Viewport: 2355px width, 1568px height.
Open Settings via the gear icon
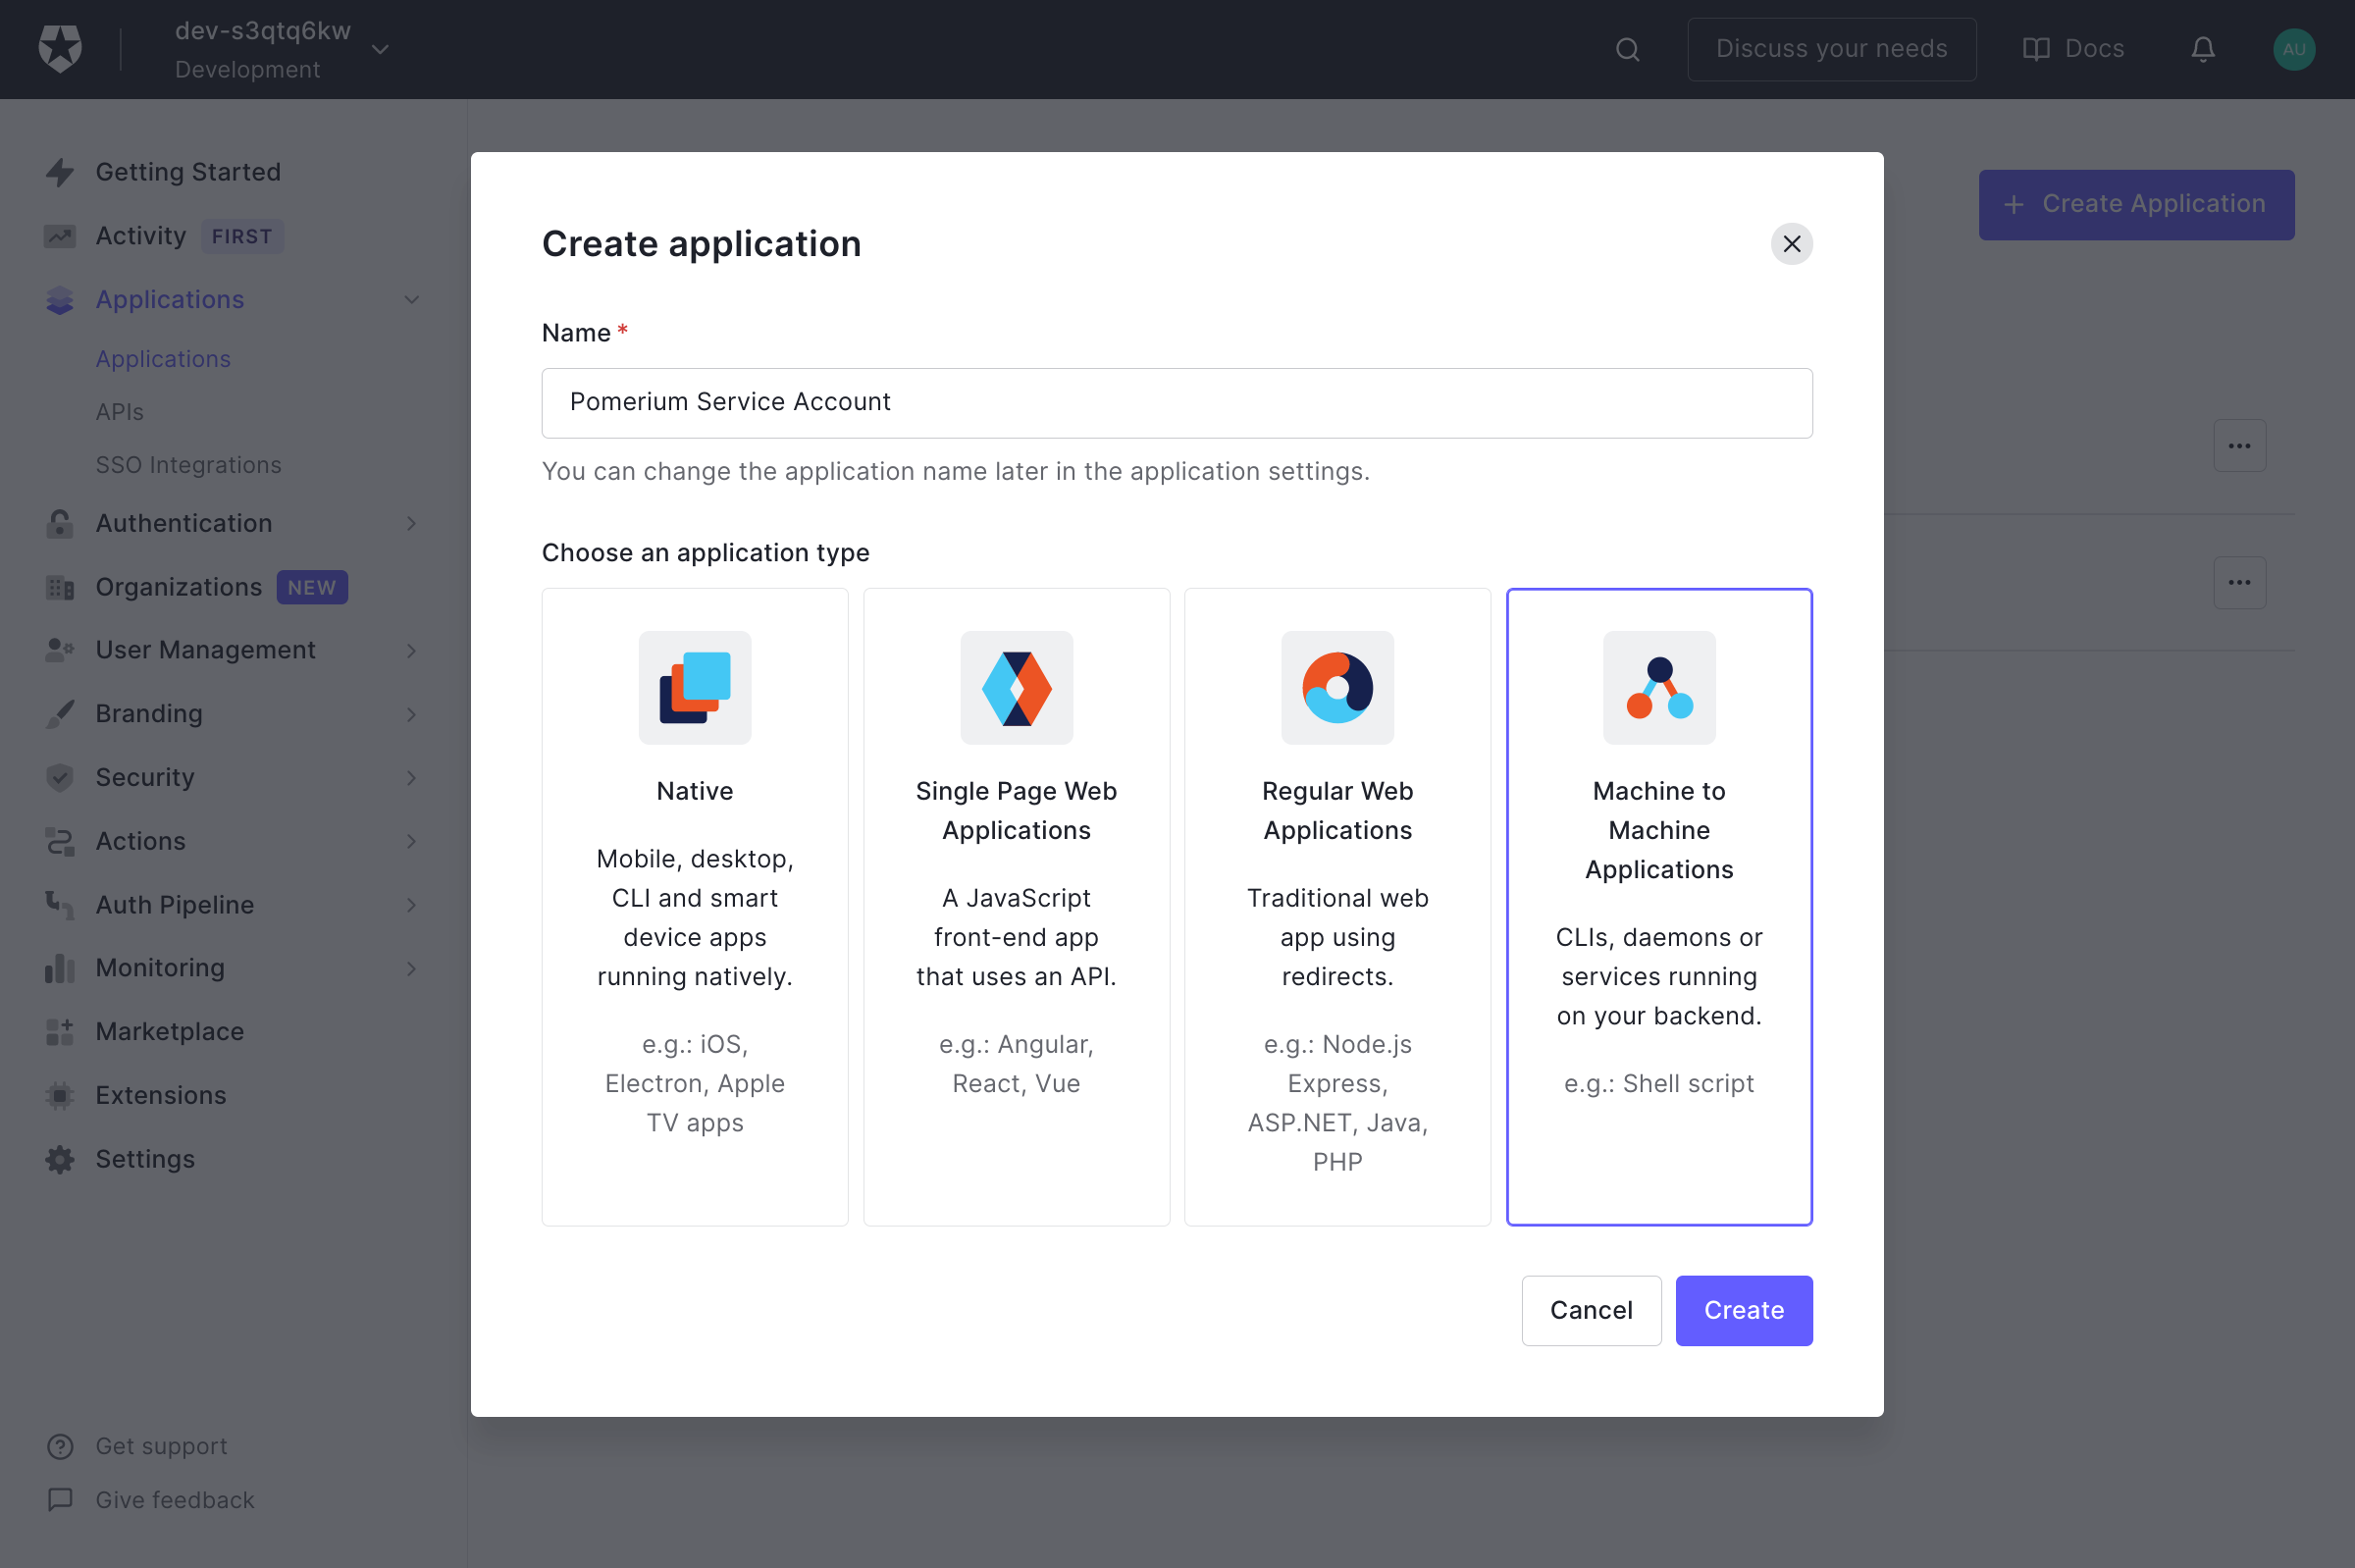click(x=59, y=1159)
